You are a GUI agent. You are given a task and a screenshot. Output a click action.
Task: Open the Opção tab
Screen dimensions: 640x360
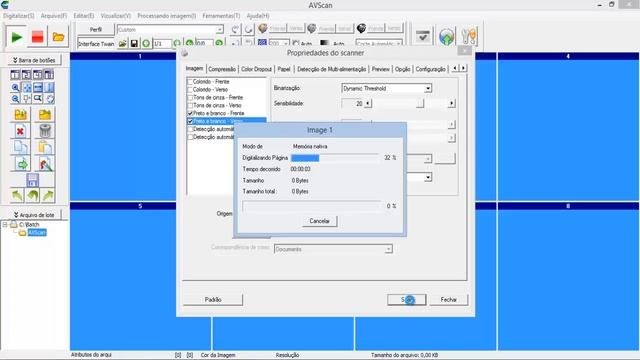[x=402, y=69]
